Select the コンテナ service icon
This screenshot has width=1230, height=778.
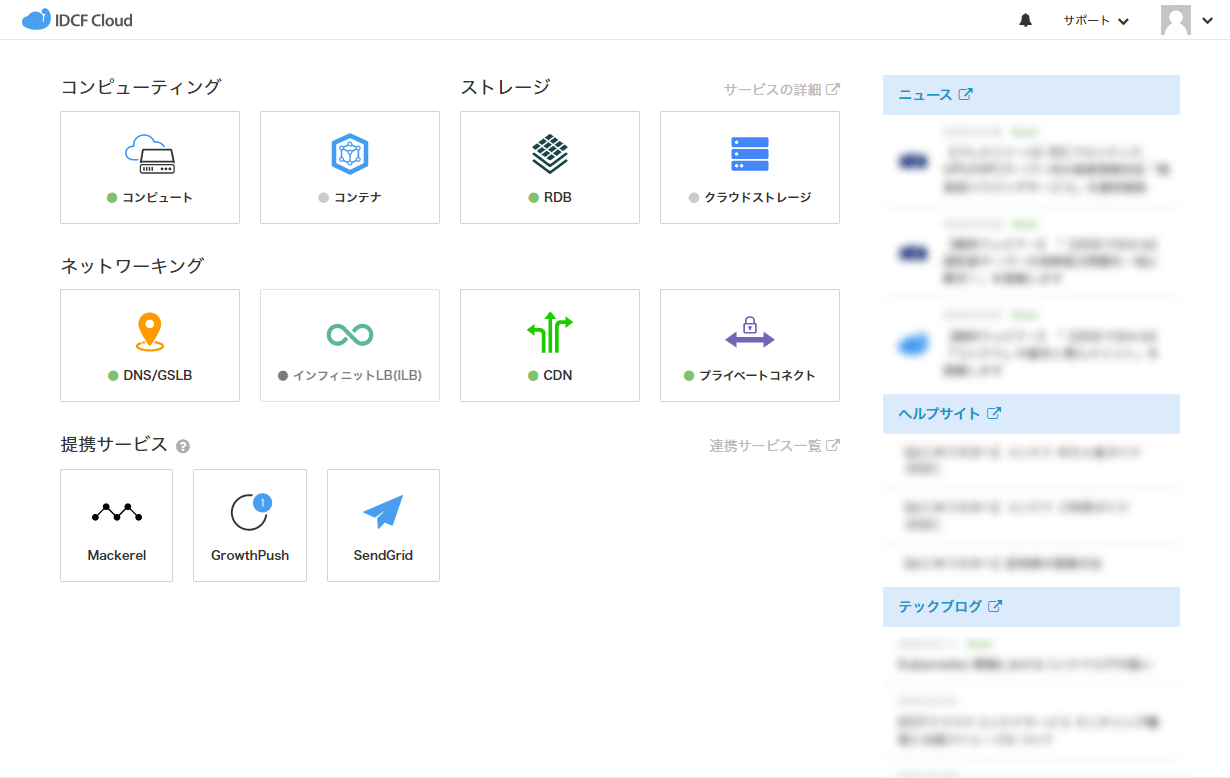349,167
